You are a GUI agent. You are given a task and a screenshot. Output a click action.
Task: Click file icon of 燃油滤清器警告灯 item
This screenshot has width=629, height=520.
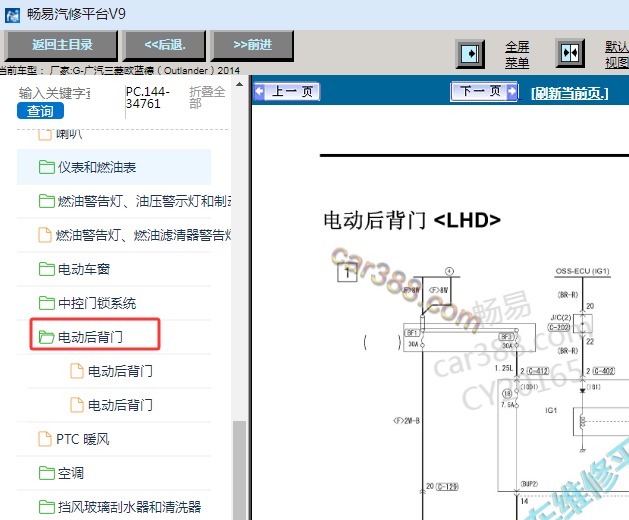pos(45,235)
